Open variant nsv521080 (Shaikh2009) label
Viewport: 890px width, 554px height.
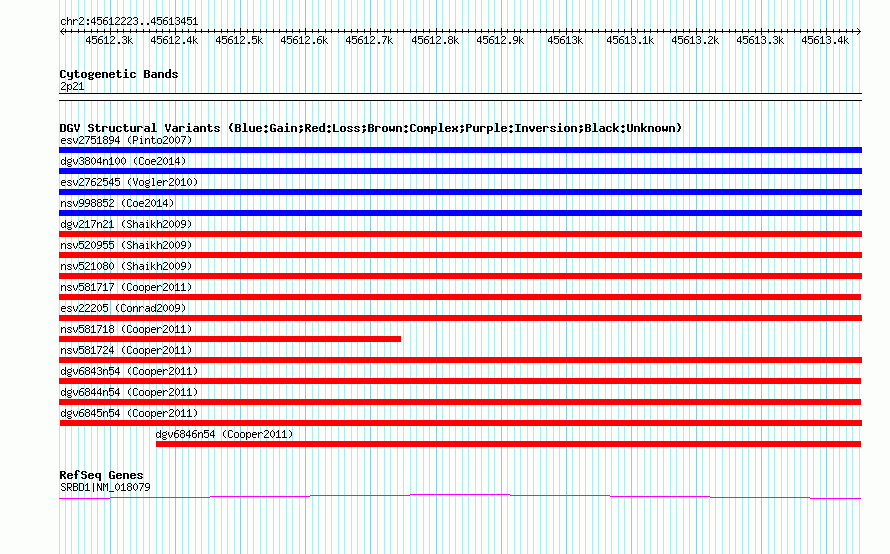[x=126, y=266]
